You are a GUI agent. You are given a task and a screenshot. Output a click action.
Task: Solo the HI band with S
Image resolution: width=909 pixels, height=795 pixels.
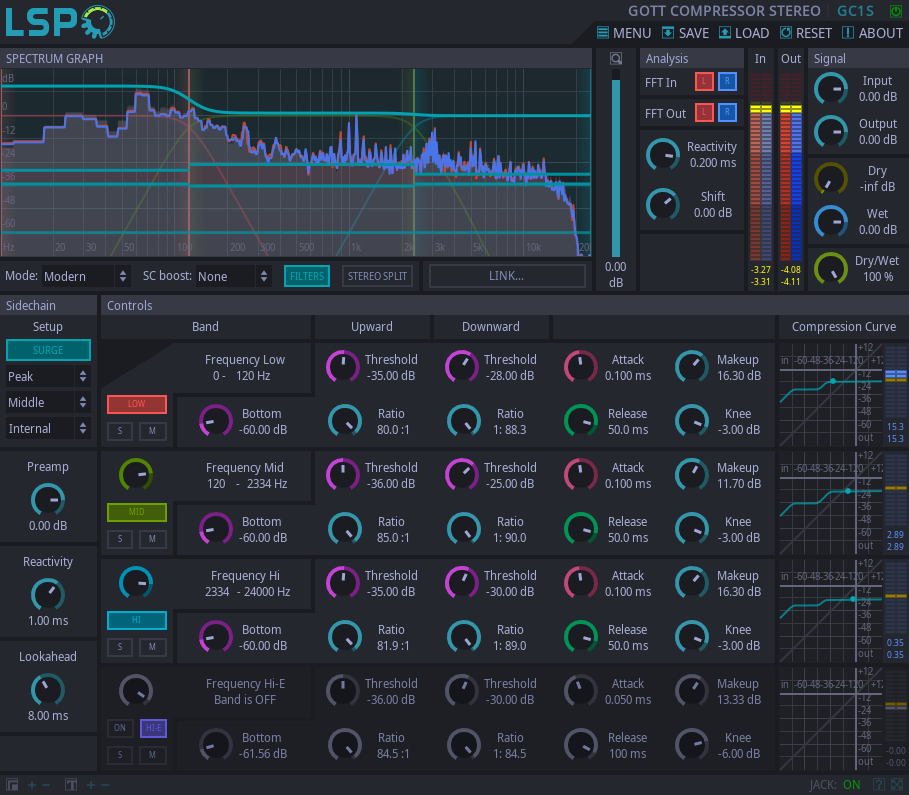pos(120,647)
